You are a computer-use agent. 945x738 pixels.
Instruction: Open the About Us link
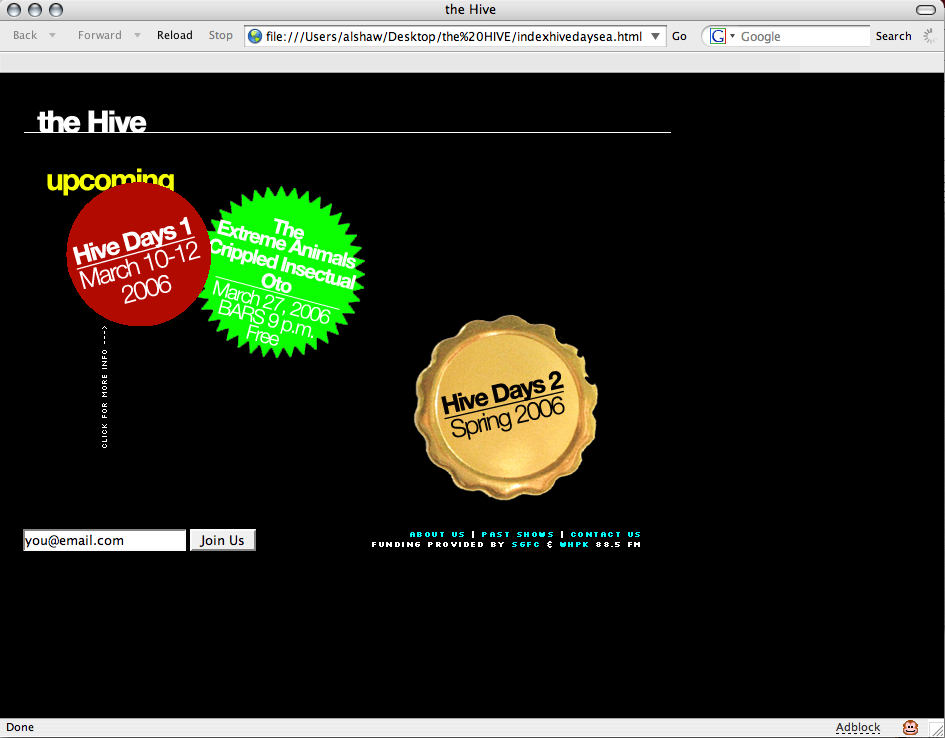437,534
